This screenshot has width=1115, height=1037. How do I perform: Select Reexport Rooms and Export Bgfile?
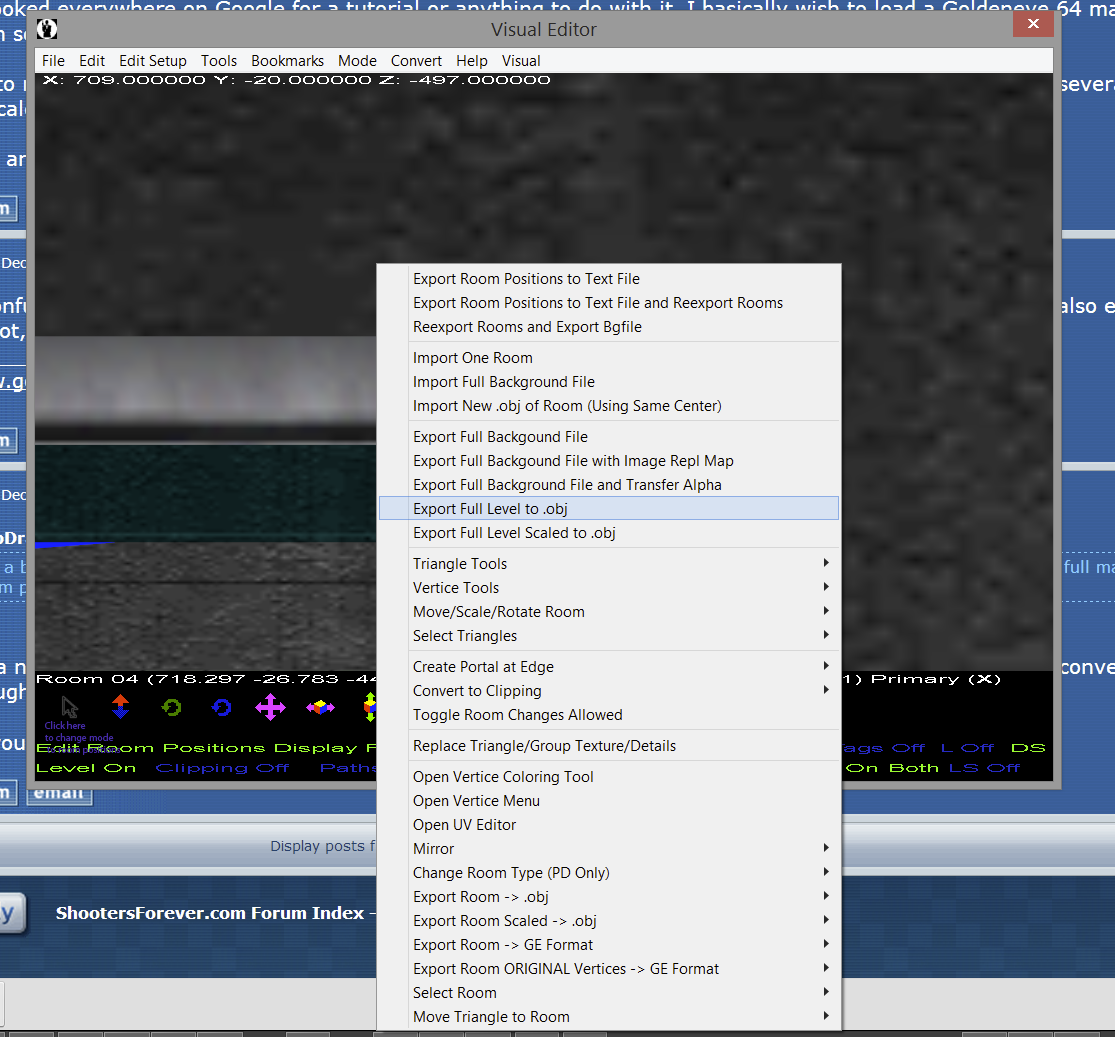[x=609, y=327]
